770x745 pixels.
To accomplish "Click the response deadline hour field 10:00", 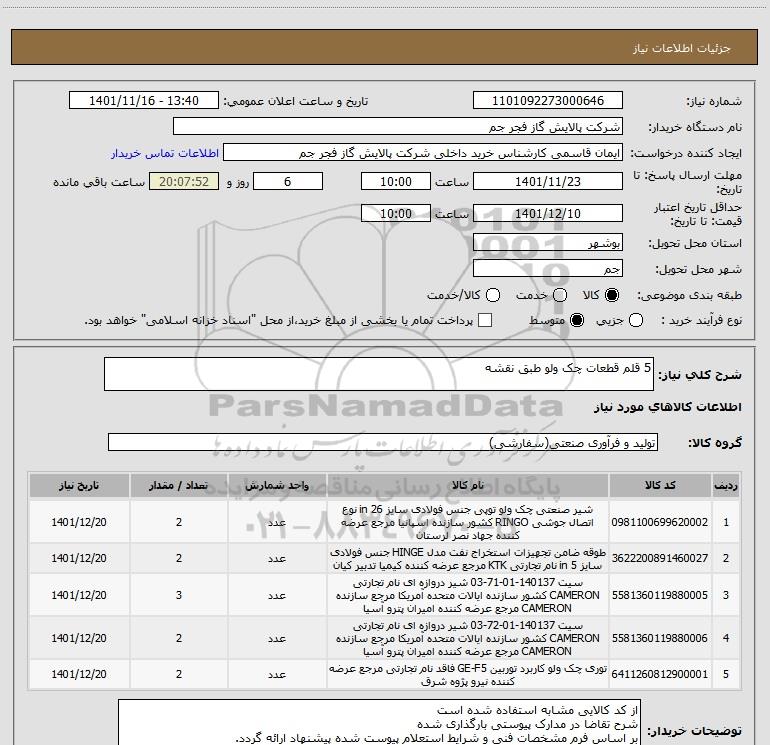I will pos(396,181).
